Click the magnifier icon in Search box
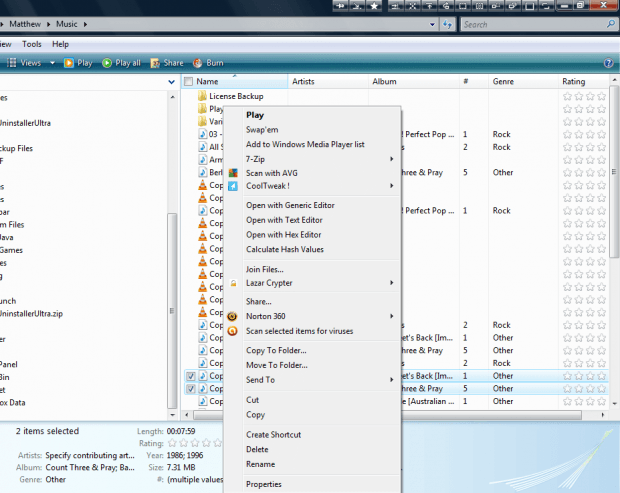 tap(611, 24)
